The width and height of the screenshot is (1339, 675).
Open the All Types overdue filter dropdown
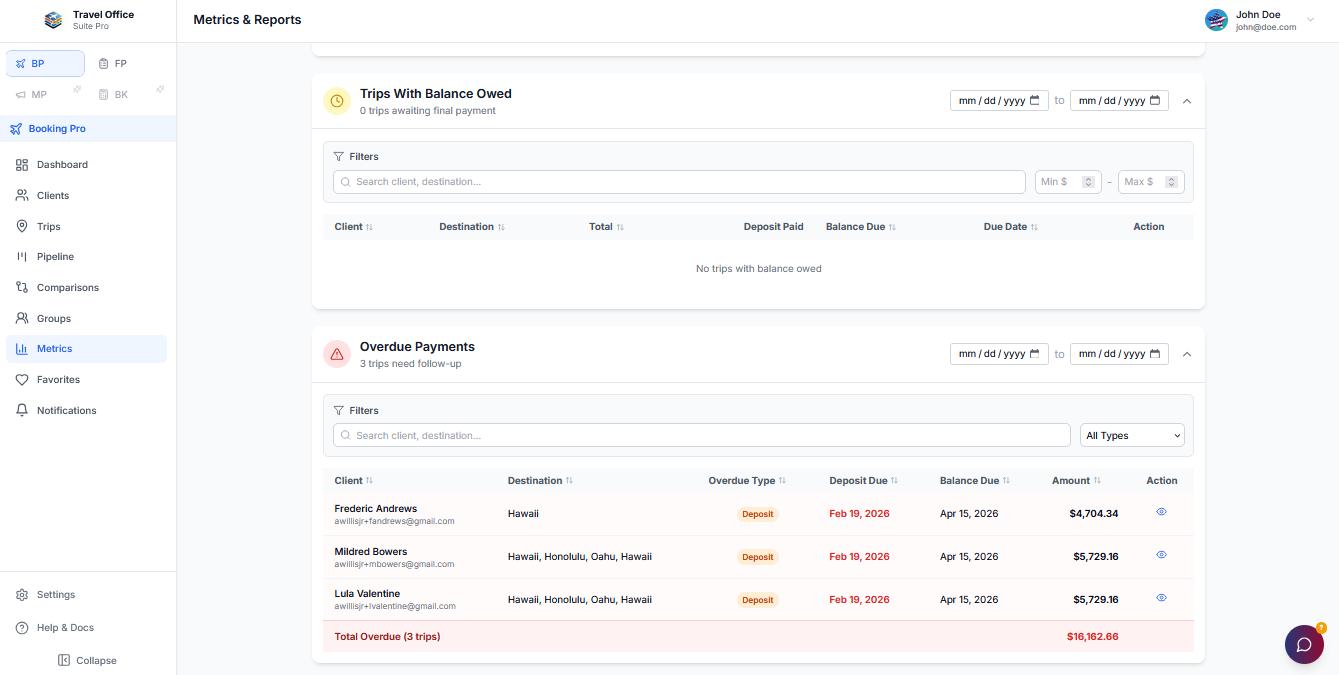1131,435
